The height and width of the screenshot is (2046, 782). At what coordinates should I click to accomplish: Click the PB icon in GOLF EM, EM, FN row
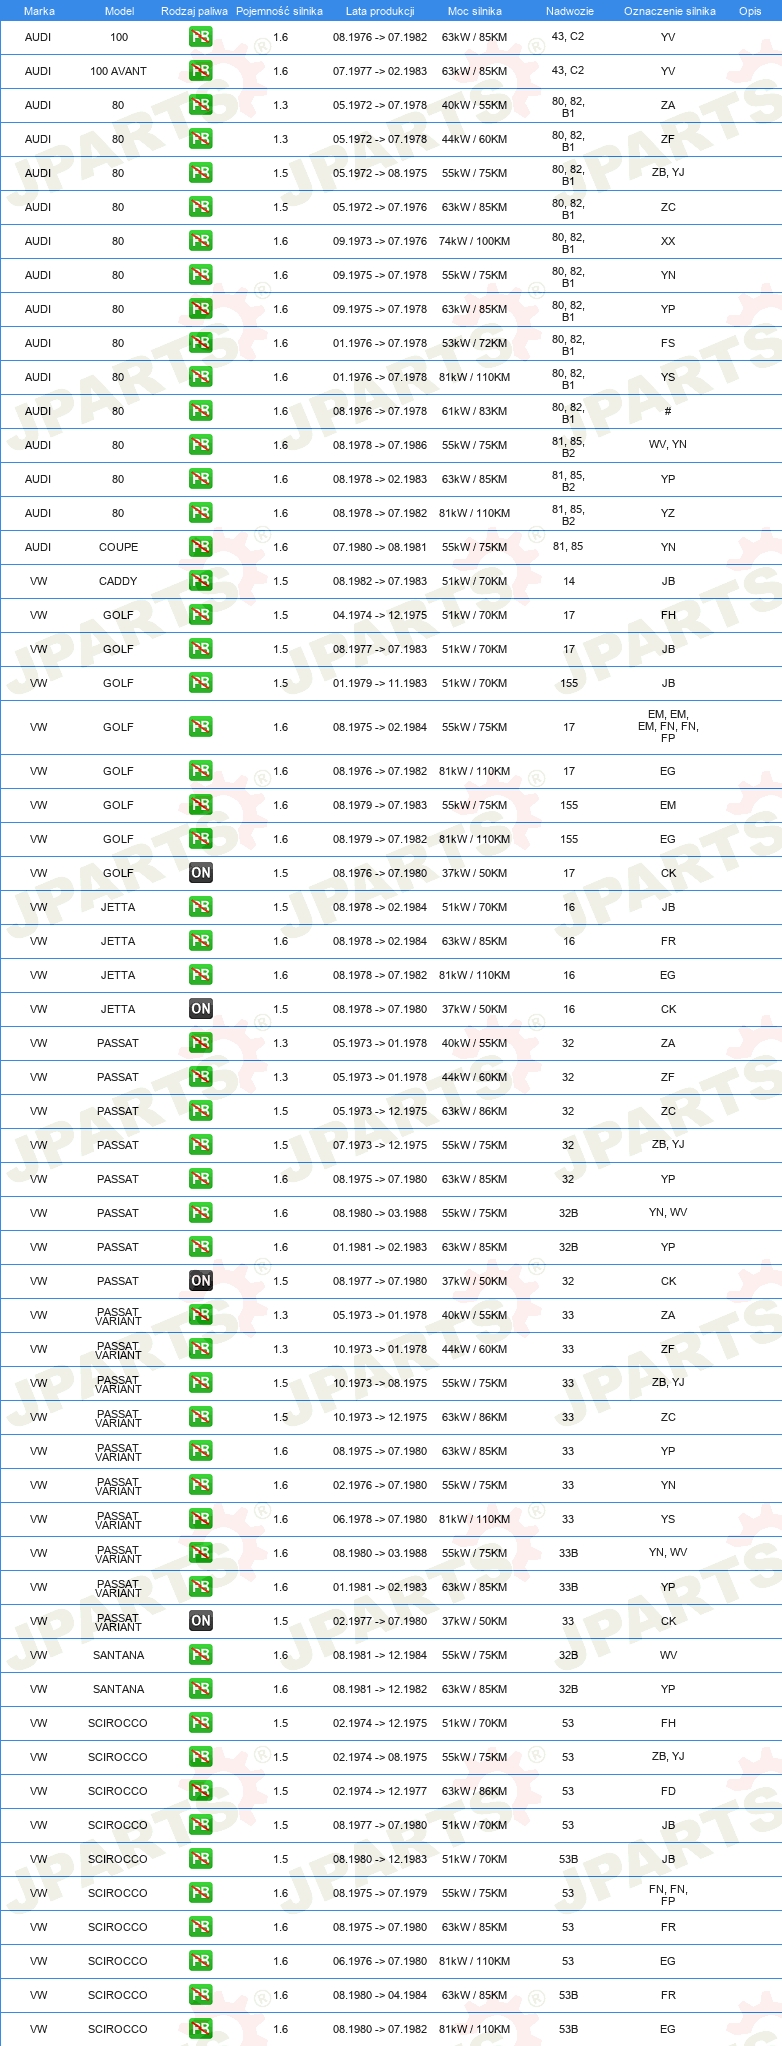[201, 727]
